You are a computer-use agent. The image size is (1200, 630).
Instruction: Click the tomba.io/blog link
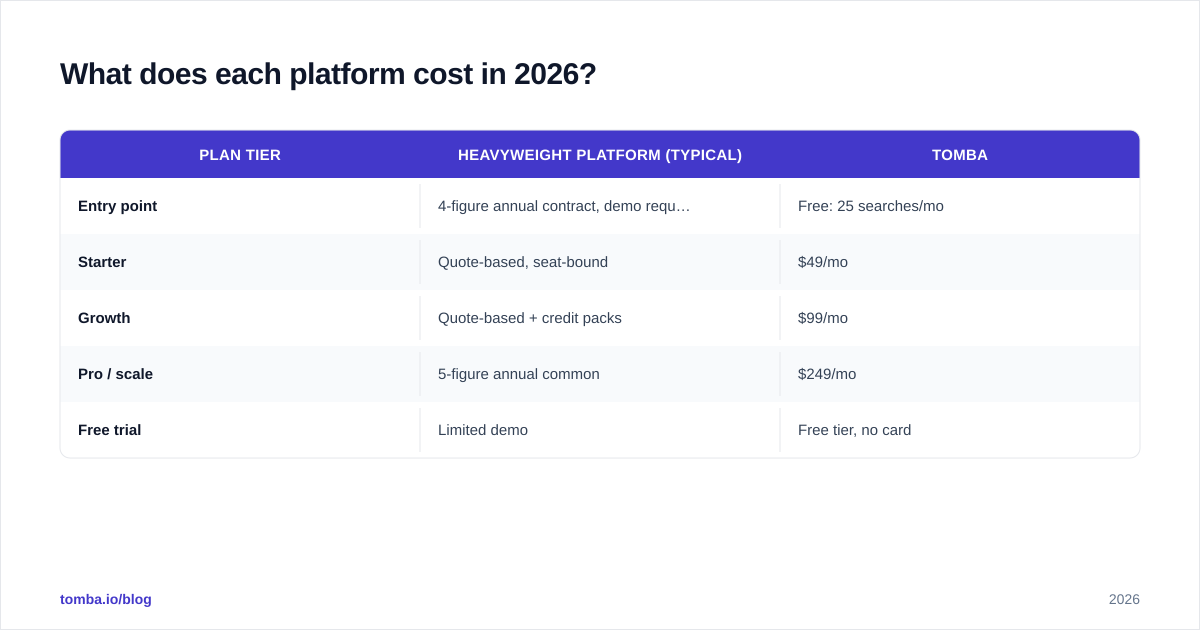[106, 599]
